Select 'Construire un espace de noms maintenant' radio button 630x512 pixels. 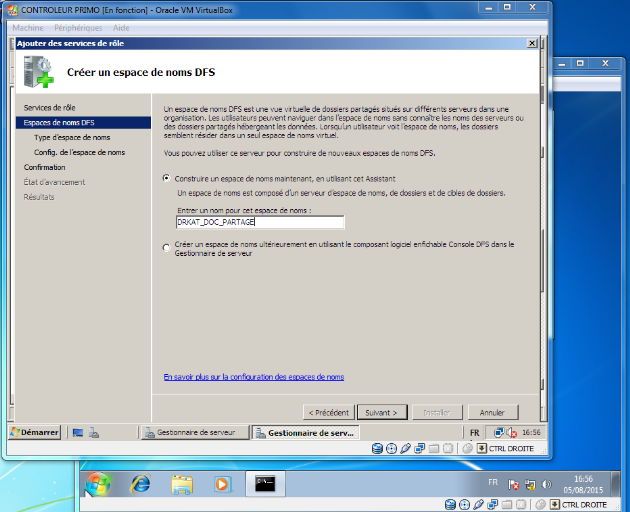click(166, 178)
